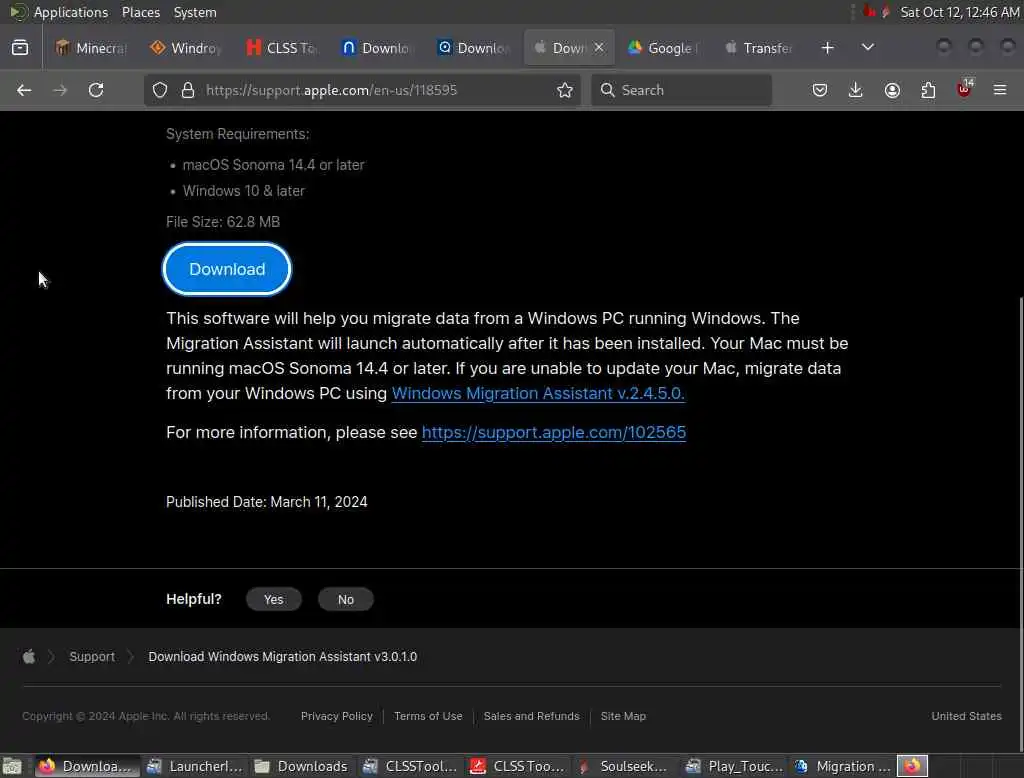The width and height of the screenshot is (1024, 778).
Task: Open the Firefox downloads panel
Action: click(856, 90)
